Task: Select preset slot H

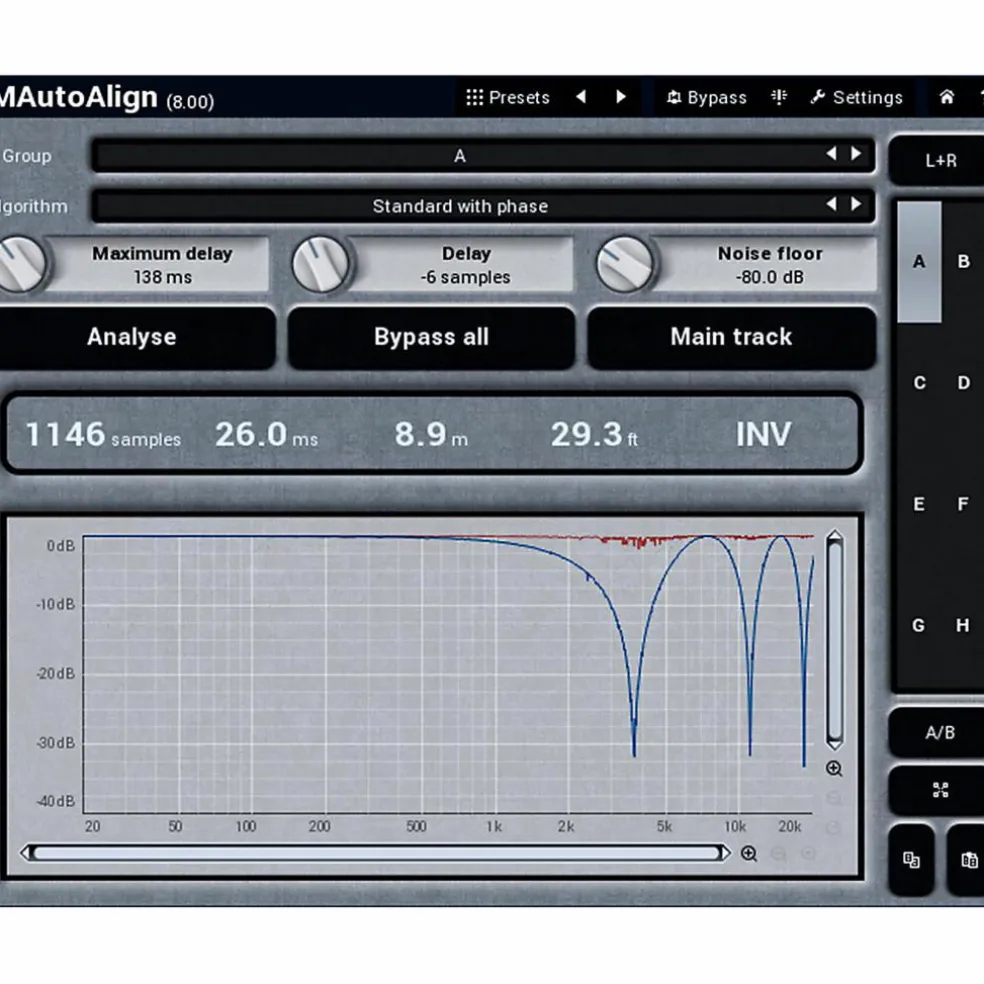Action: pos(963,625)
